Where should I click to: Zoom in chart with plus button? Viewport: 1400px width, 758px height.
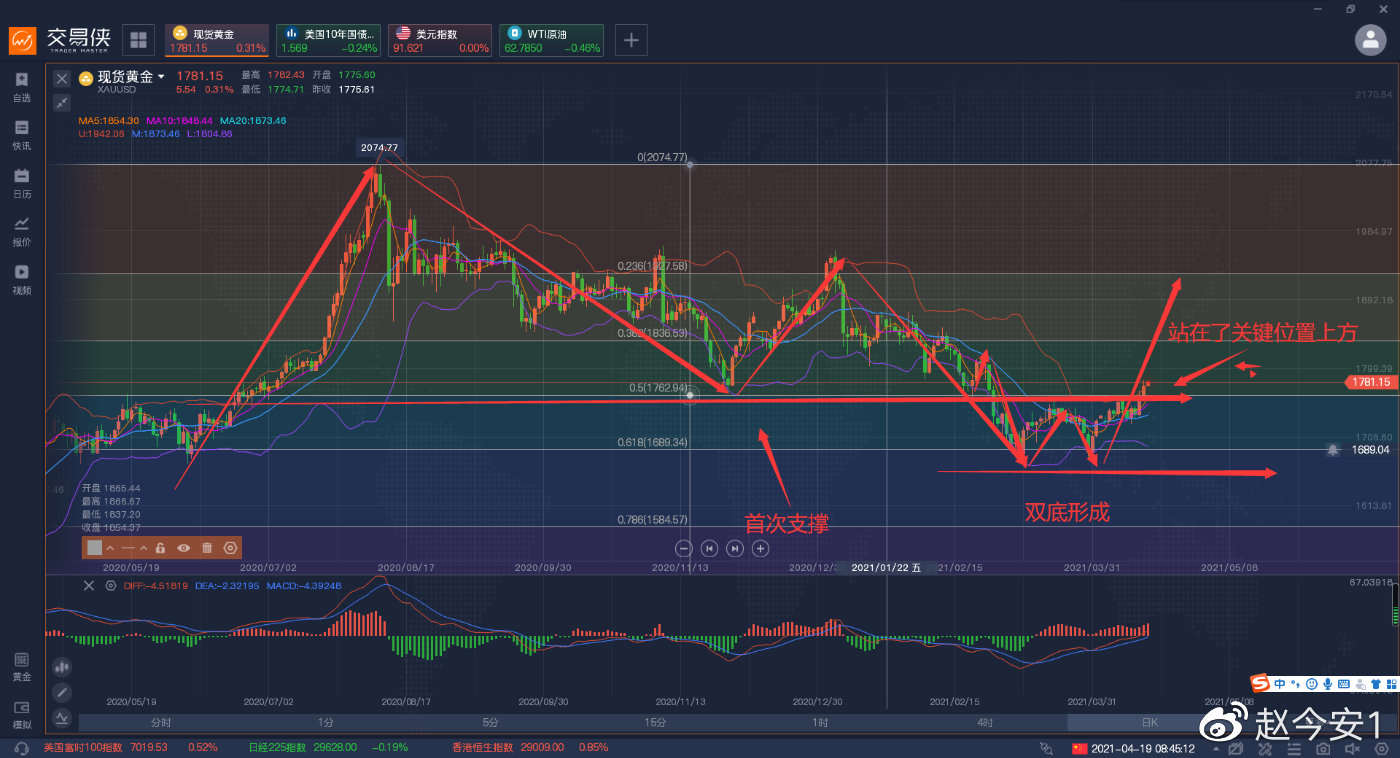click(761, 548)
